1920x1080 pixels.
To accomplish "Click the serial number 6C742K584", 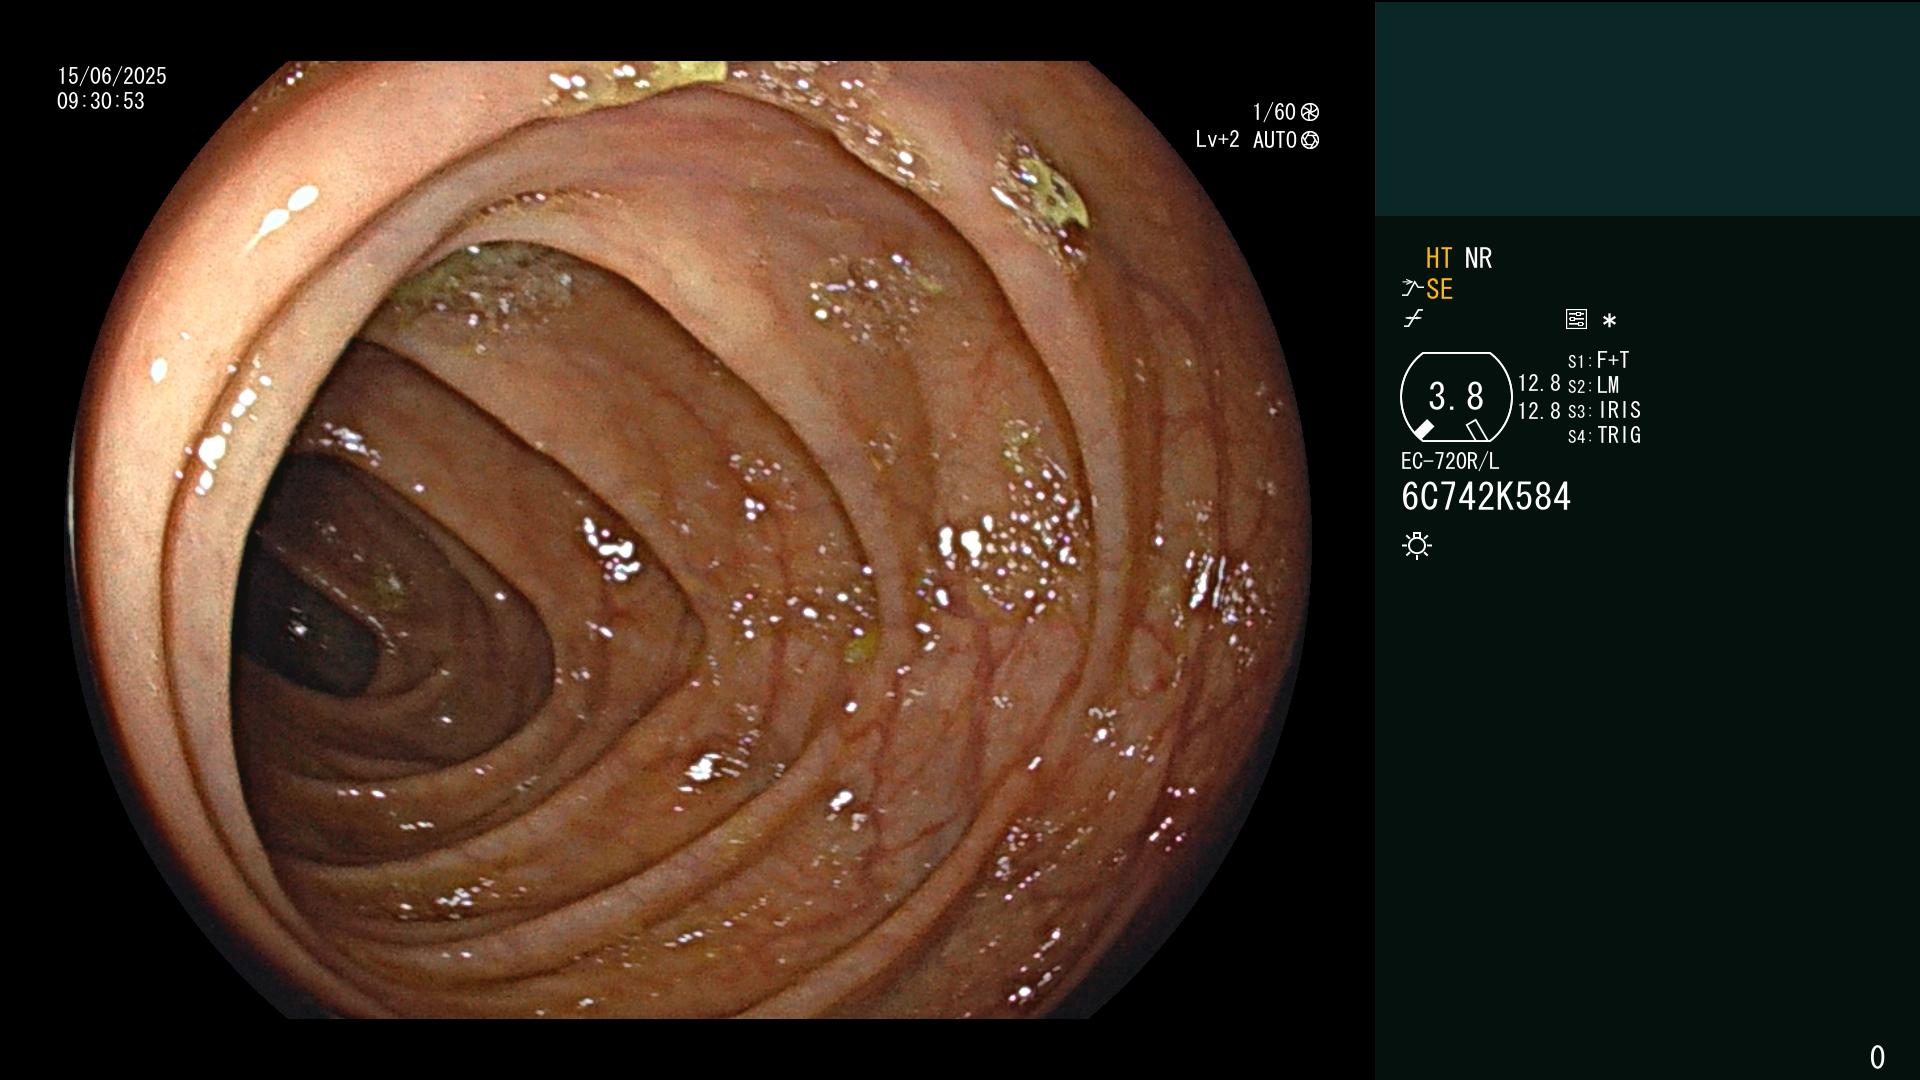I will pos(1486,497).
